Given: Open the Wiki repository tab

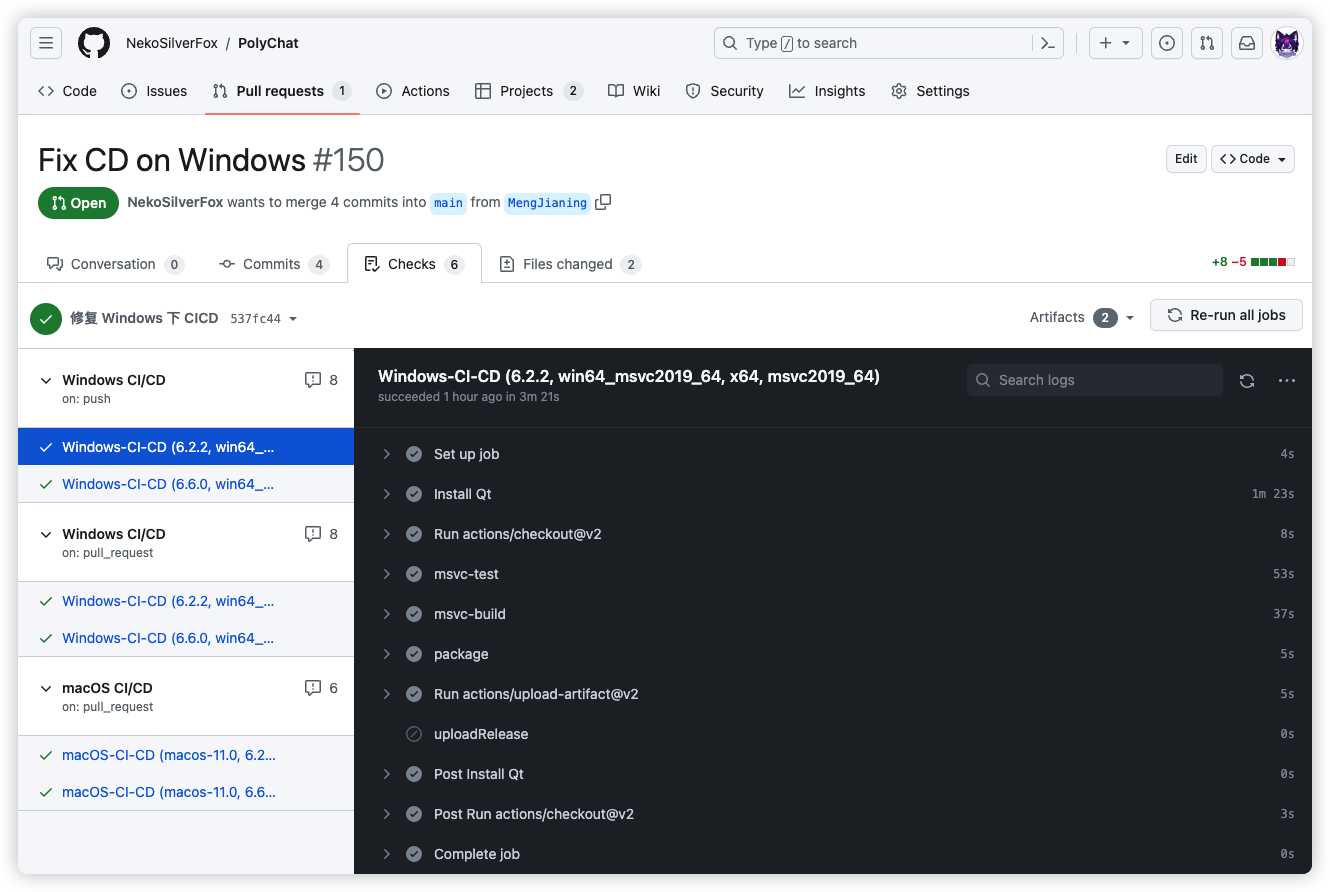Looking at the screenshot, I should (x=634, y=91).
